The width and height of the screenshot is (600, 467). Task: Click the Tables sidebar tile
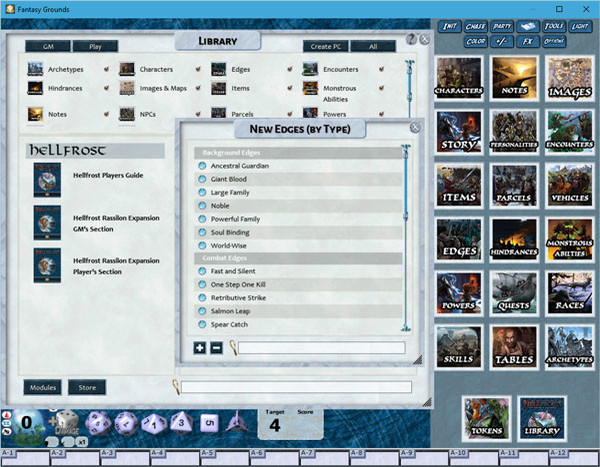point(514,347)
